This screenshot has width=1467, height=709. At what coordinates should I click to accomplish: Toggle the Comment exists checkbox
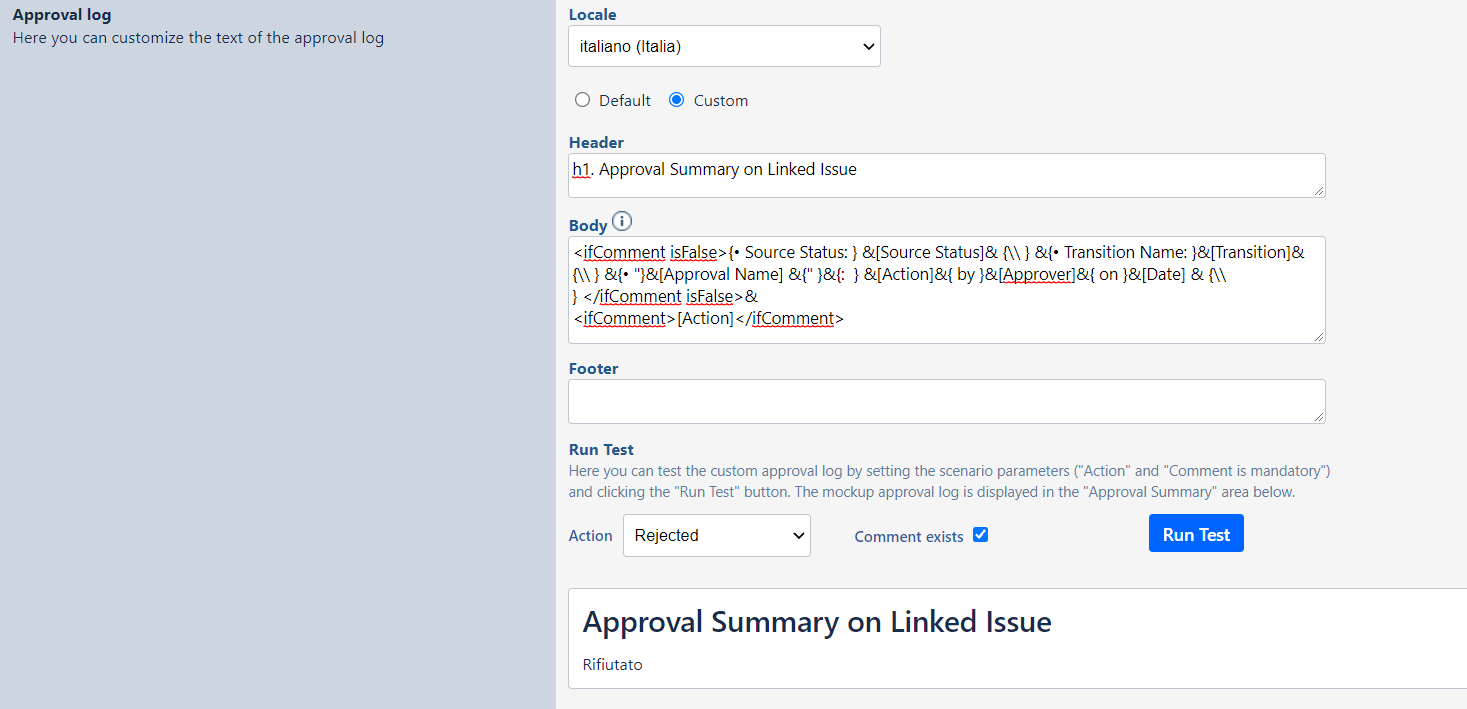pyautogui.click(x=980, y=535)
